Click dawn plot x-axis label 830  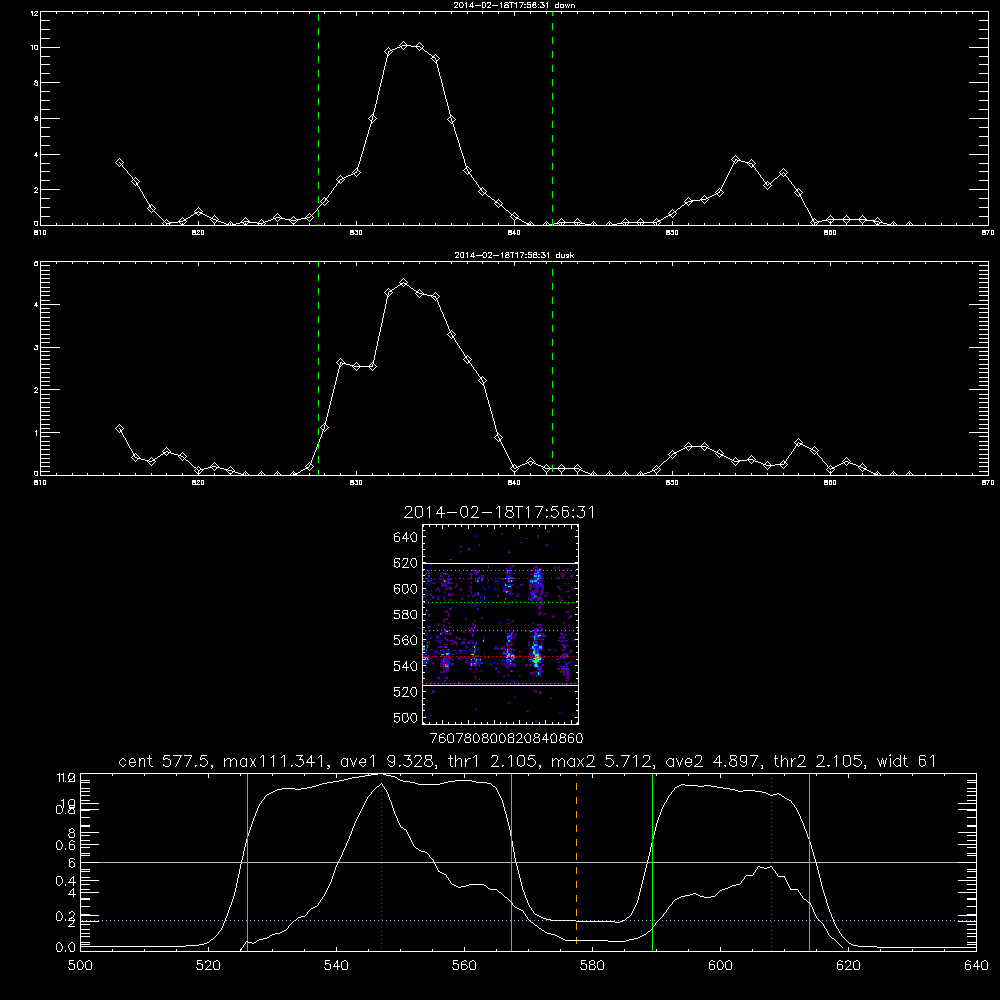[x=356, y=233]
